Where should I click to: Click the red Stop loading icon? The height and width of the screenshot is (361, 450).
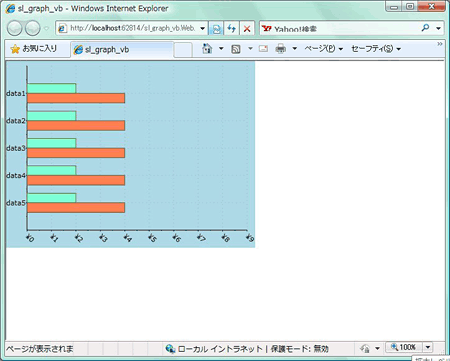[247, 29]
